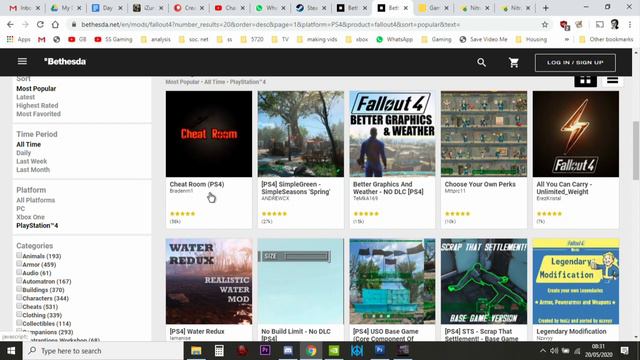Screen dimensions: 640x360
Task: Open the Bethesda hamburger menu
Action: (22, 61)
